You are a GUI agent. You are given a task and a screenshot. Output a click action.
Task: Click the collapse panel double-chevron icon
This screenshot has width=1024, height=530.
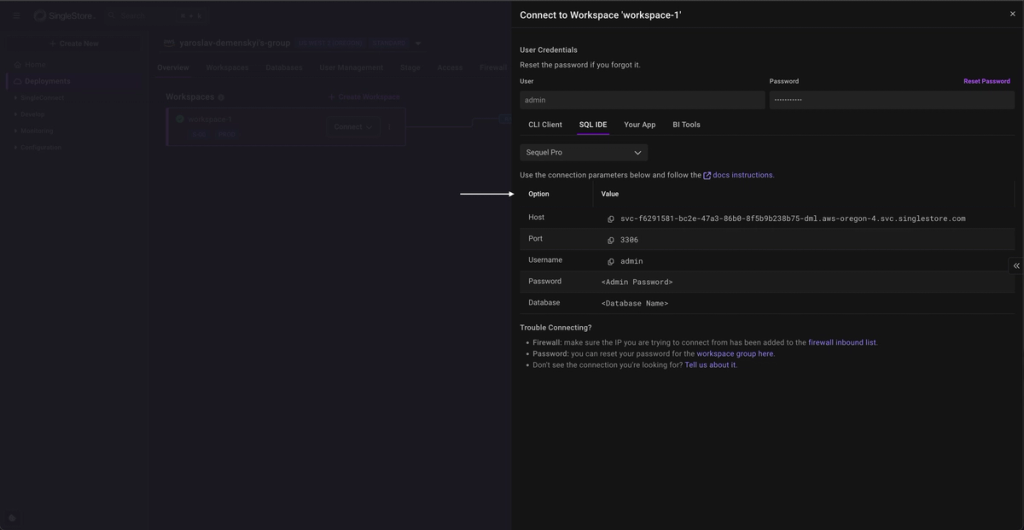pyautogui.click(x=1016, y=266)
